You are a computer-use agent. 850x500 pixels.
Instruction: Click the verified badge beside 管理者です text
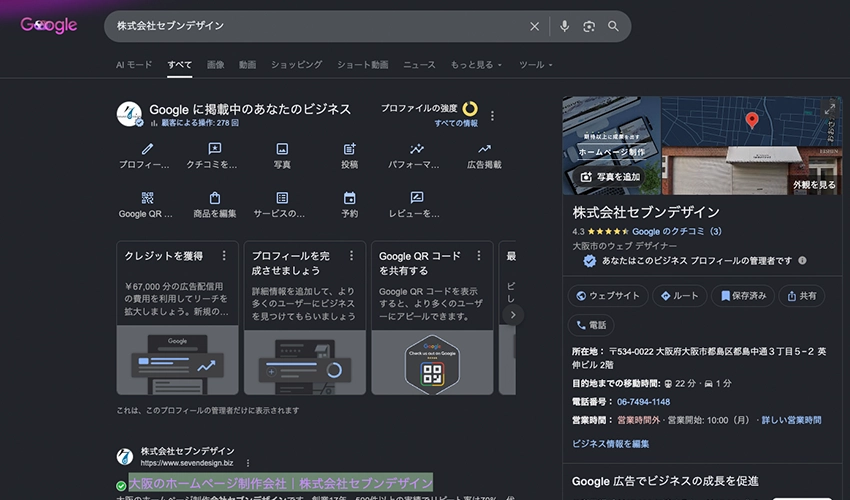click(x=589, y=261)
